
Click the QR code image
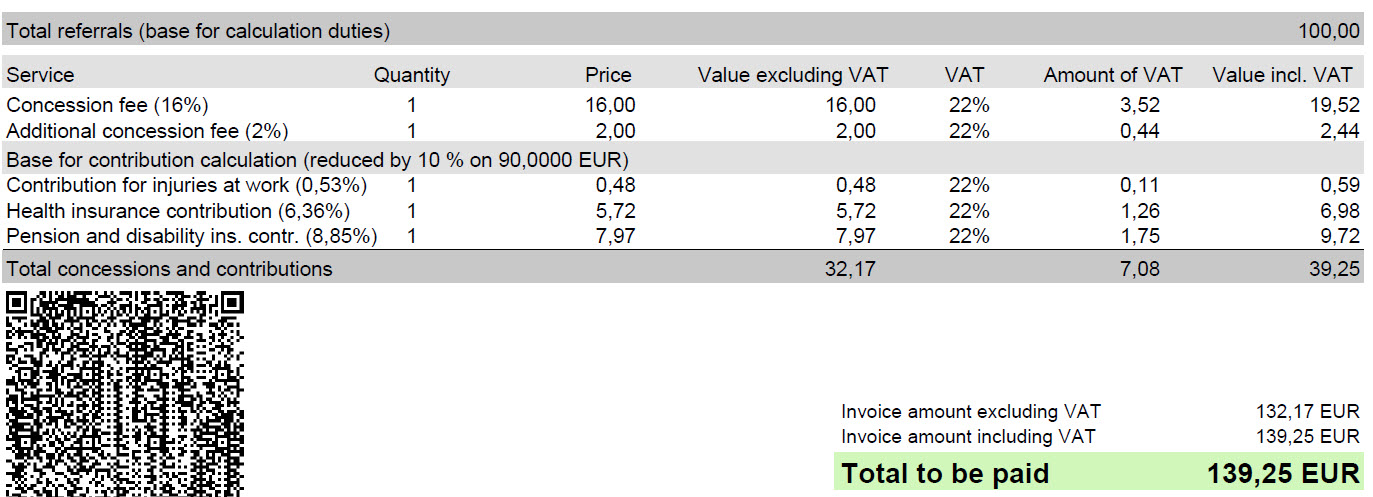124,393
